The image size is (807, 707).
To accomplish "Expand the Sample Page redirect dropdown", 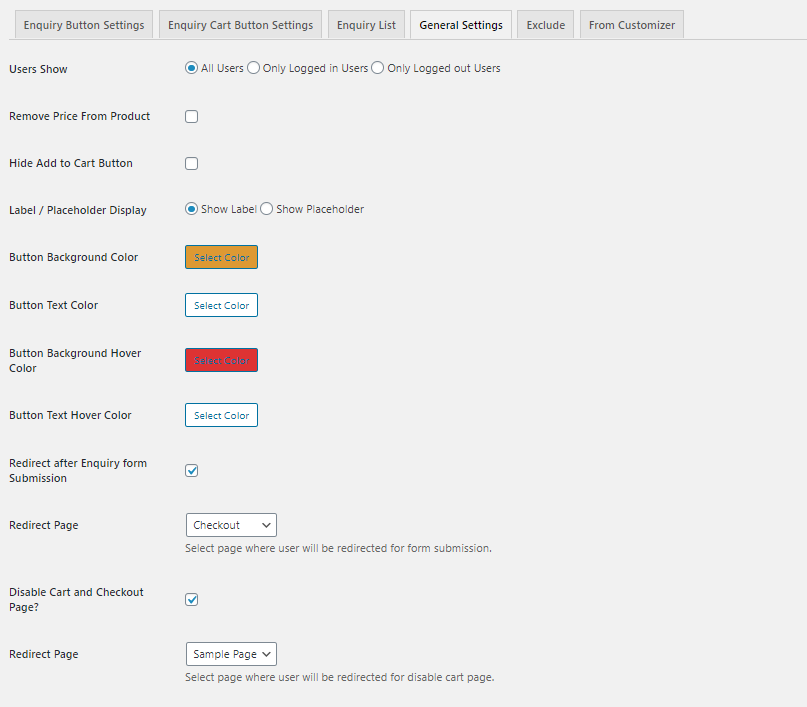I will (231, 653).
